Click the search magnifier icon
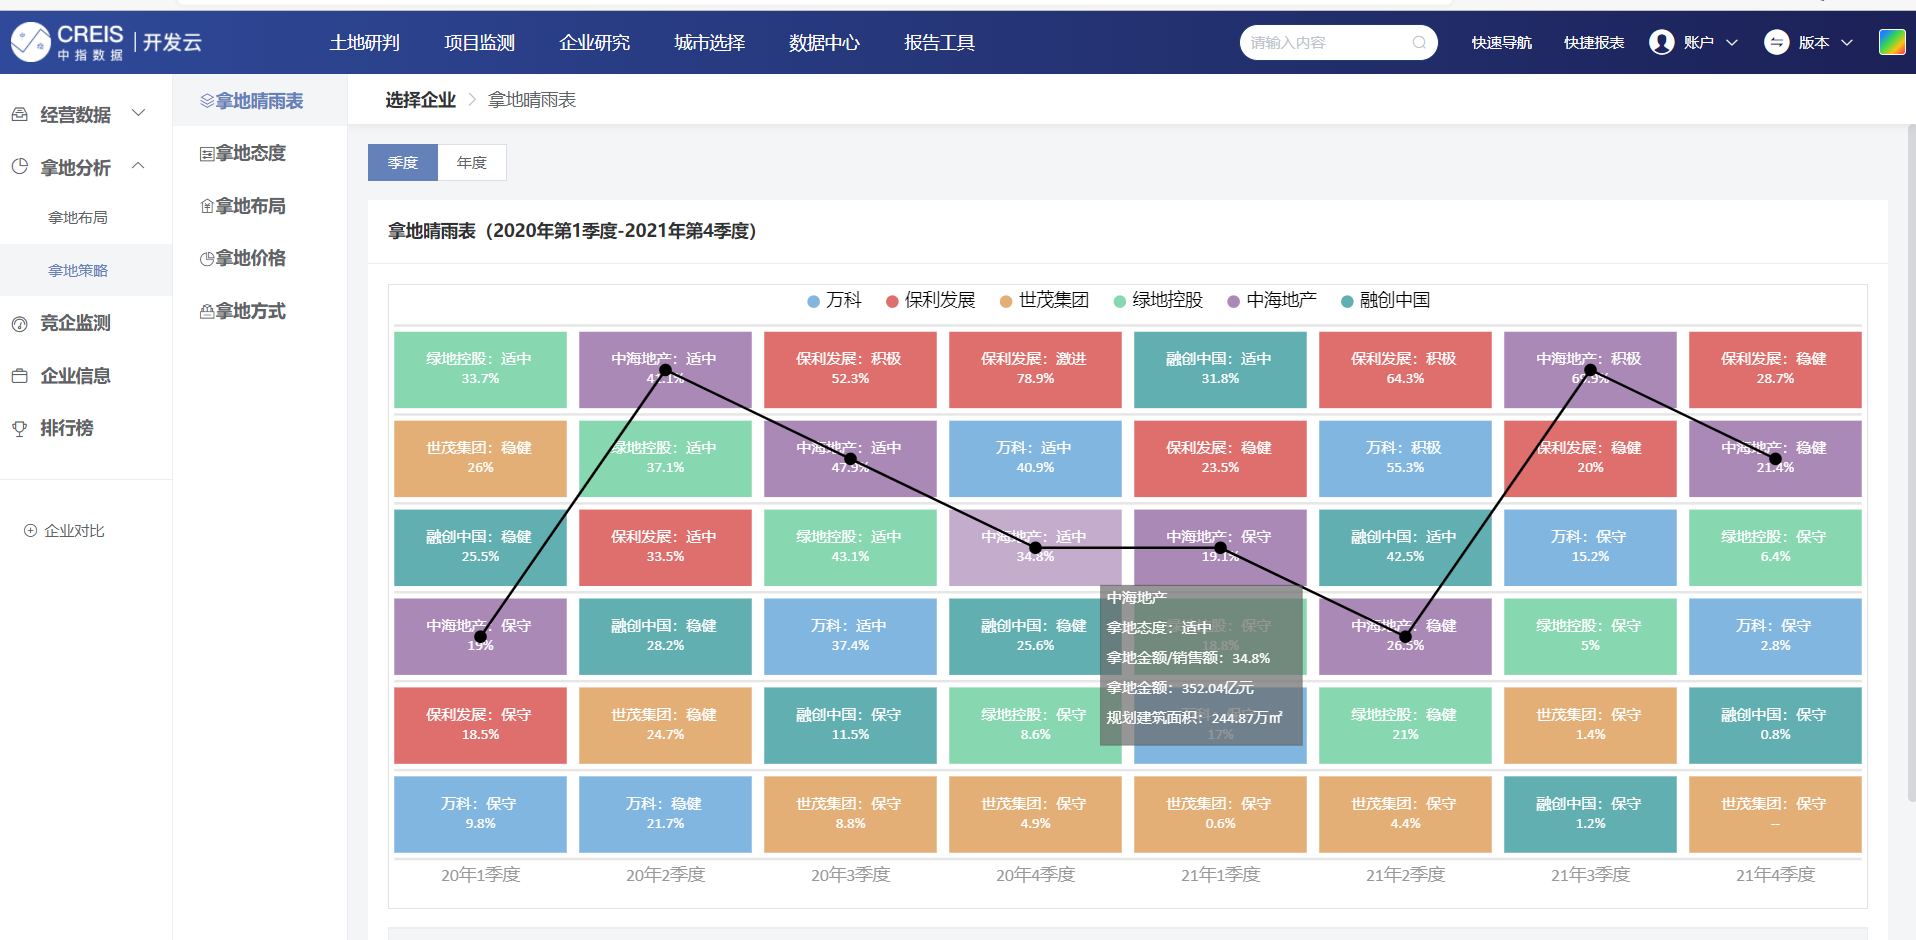 click(1419, 42)
